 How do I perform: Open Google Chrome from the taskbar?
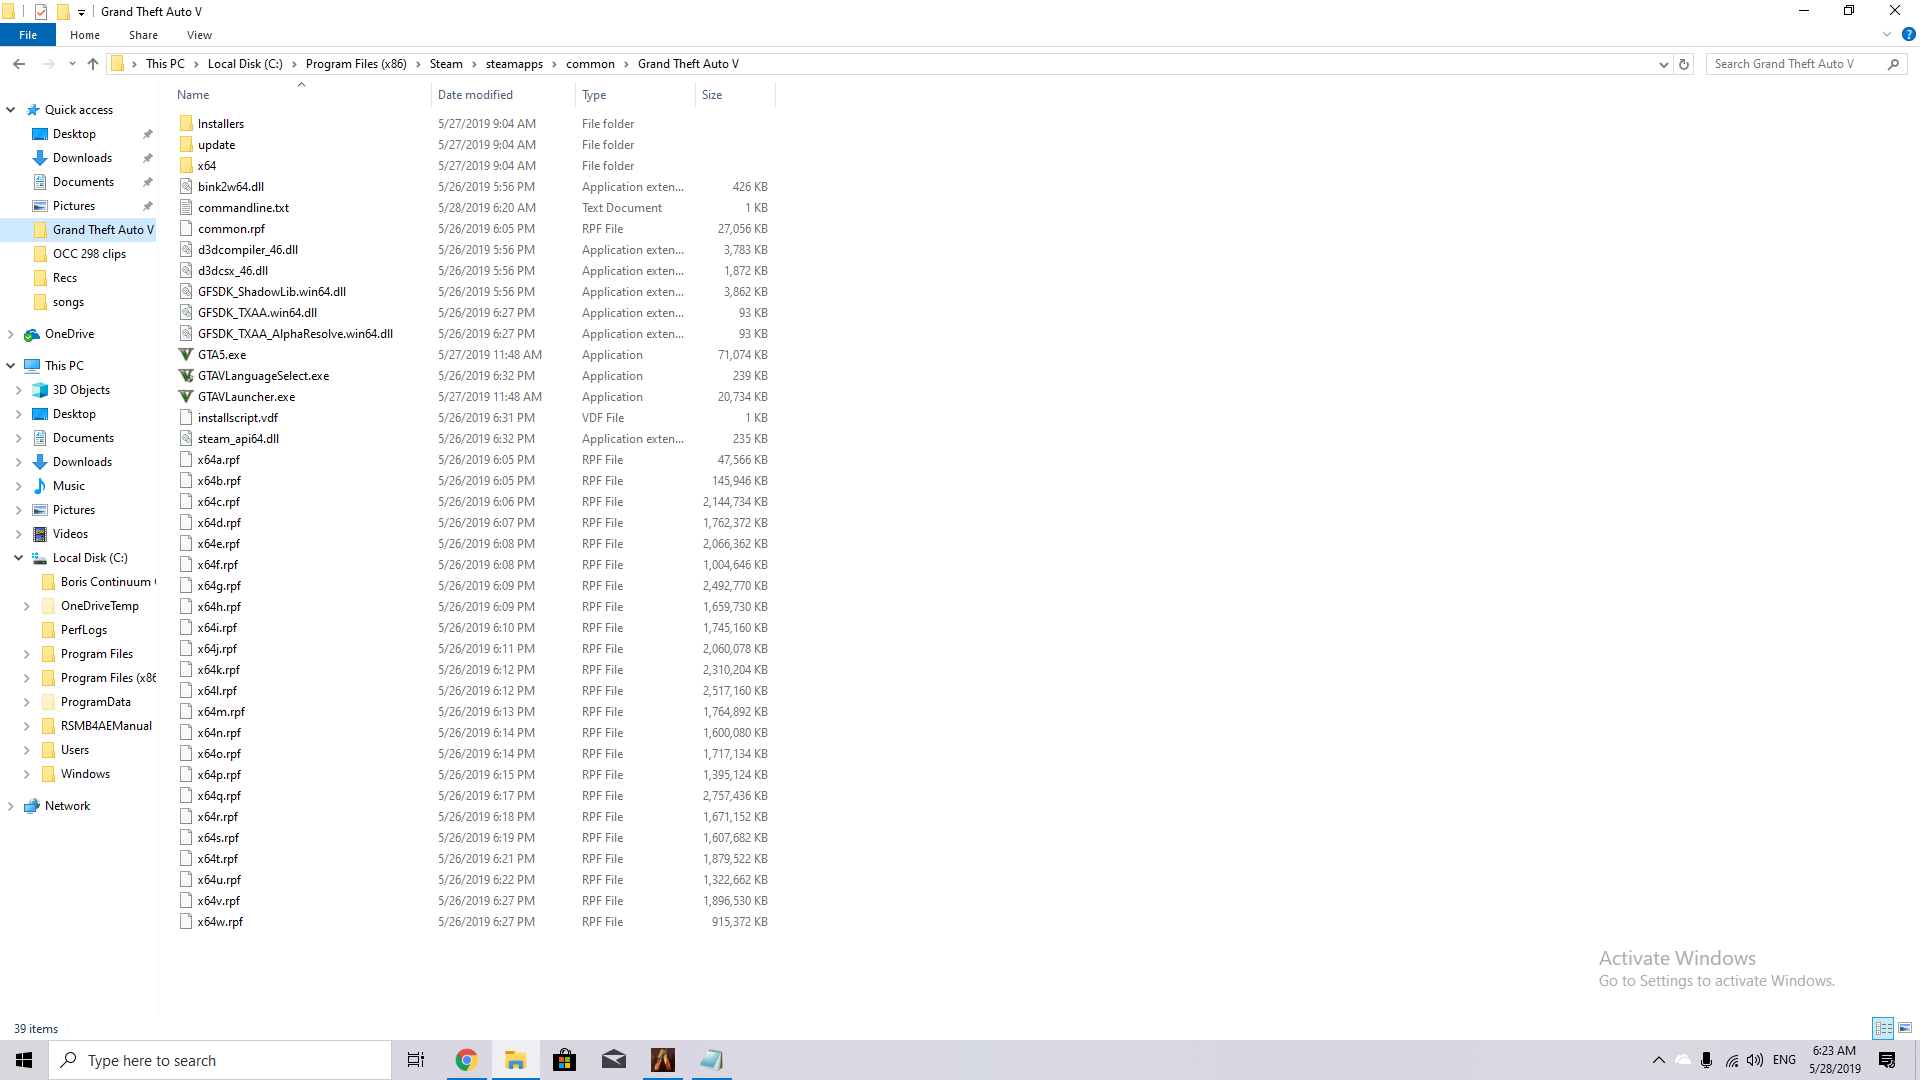[x=466, y=1060]
